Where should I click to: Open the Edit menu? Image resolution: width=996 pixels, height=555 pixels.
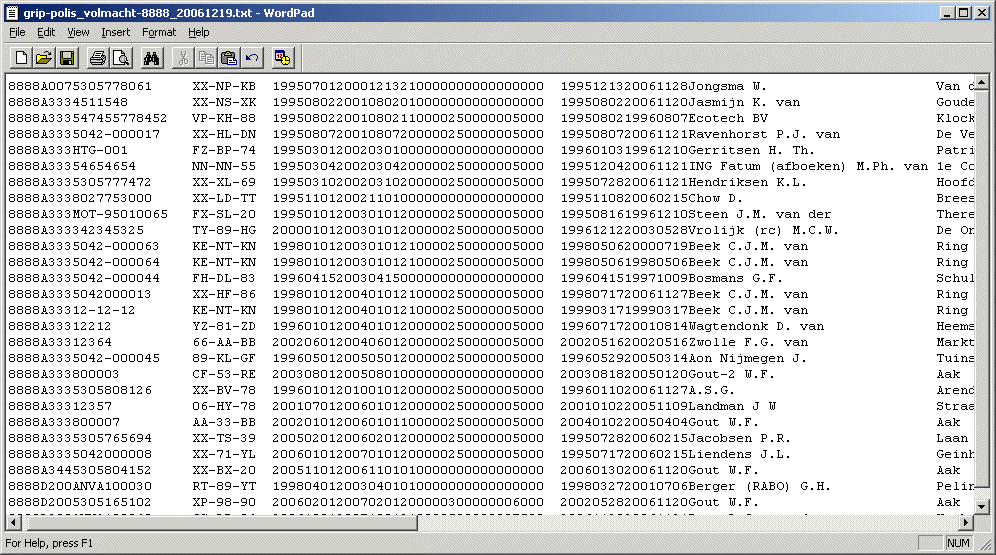point(46,33)
